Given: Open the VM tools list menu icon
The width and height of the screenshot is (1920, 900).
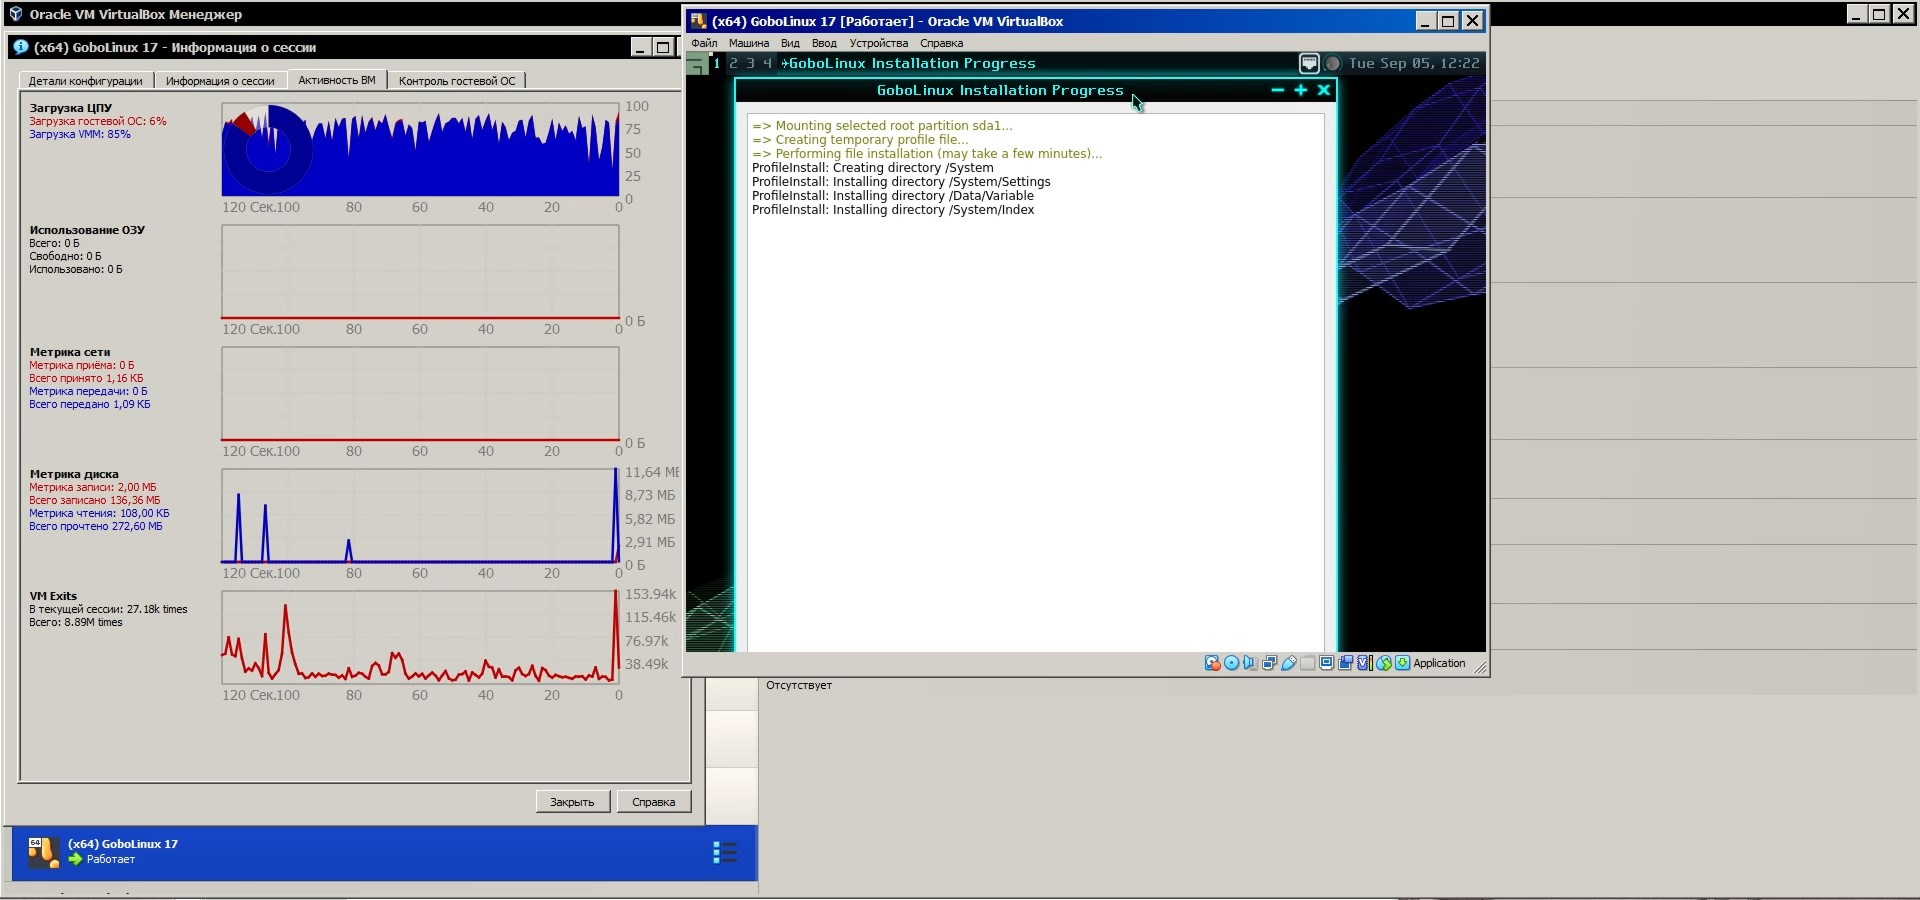Looking at the screenshot, I should (725, 852).
